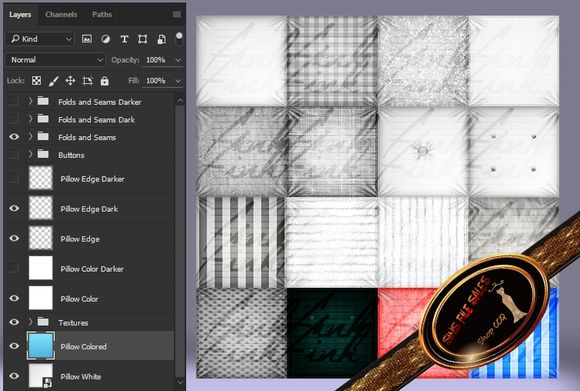Select the Textures group name
Viewport: 580px width, 391px height.
click(x=73, y=323)
